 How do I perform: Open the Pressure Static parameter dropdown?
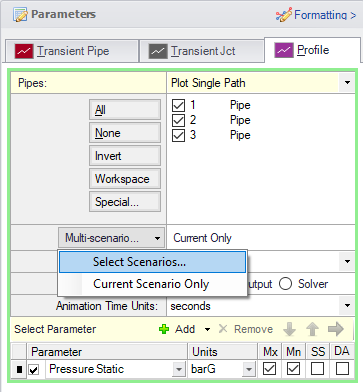(179, 369)
